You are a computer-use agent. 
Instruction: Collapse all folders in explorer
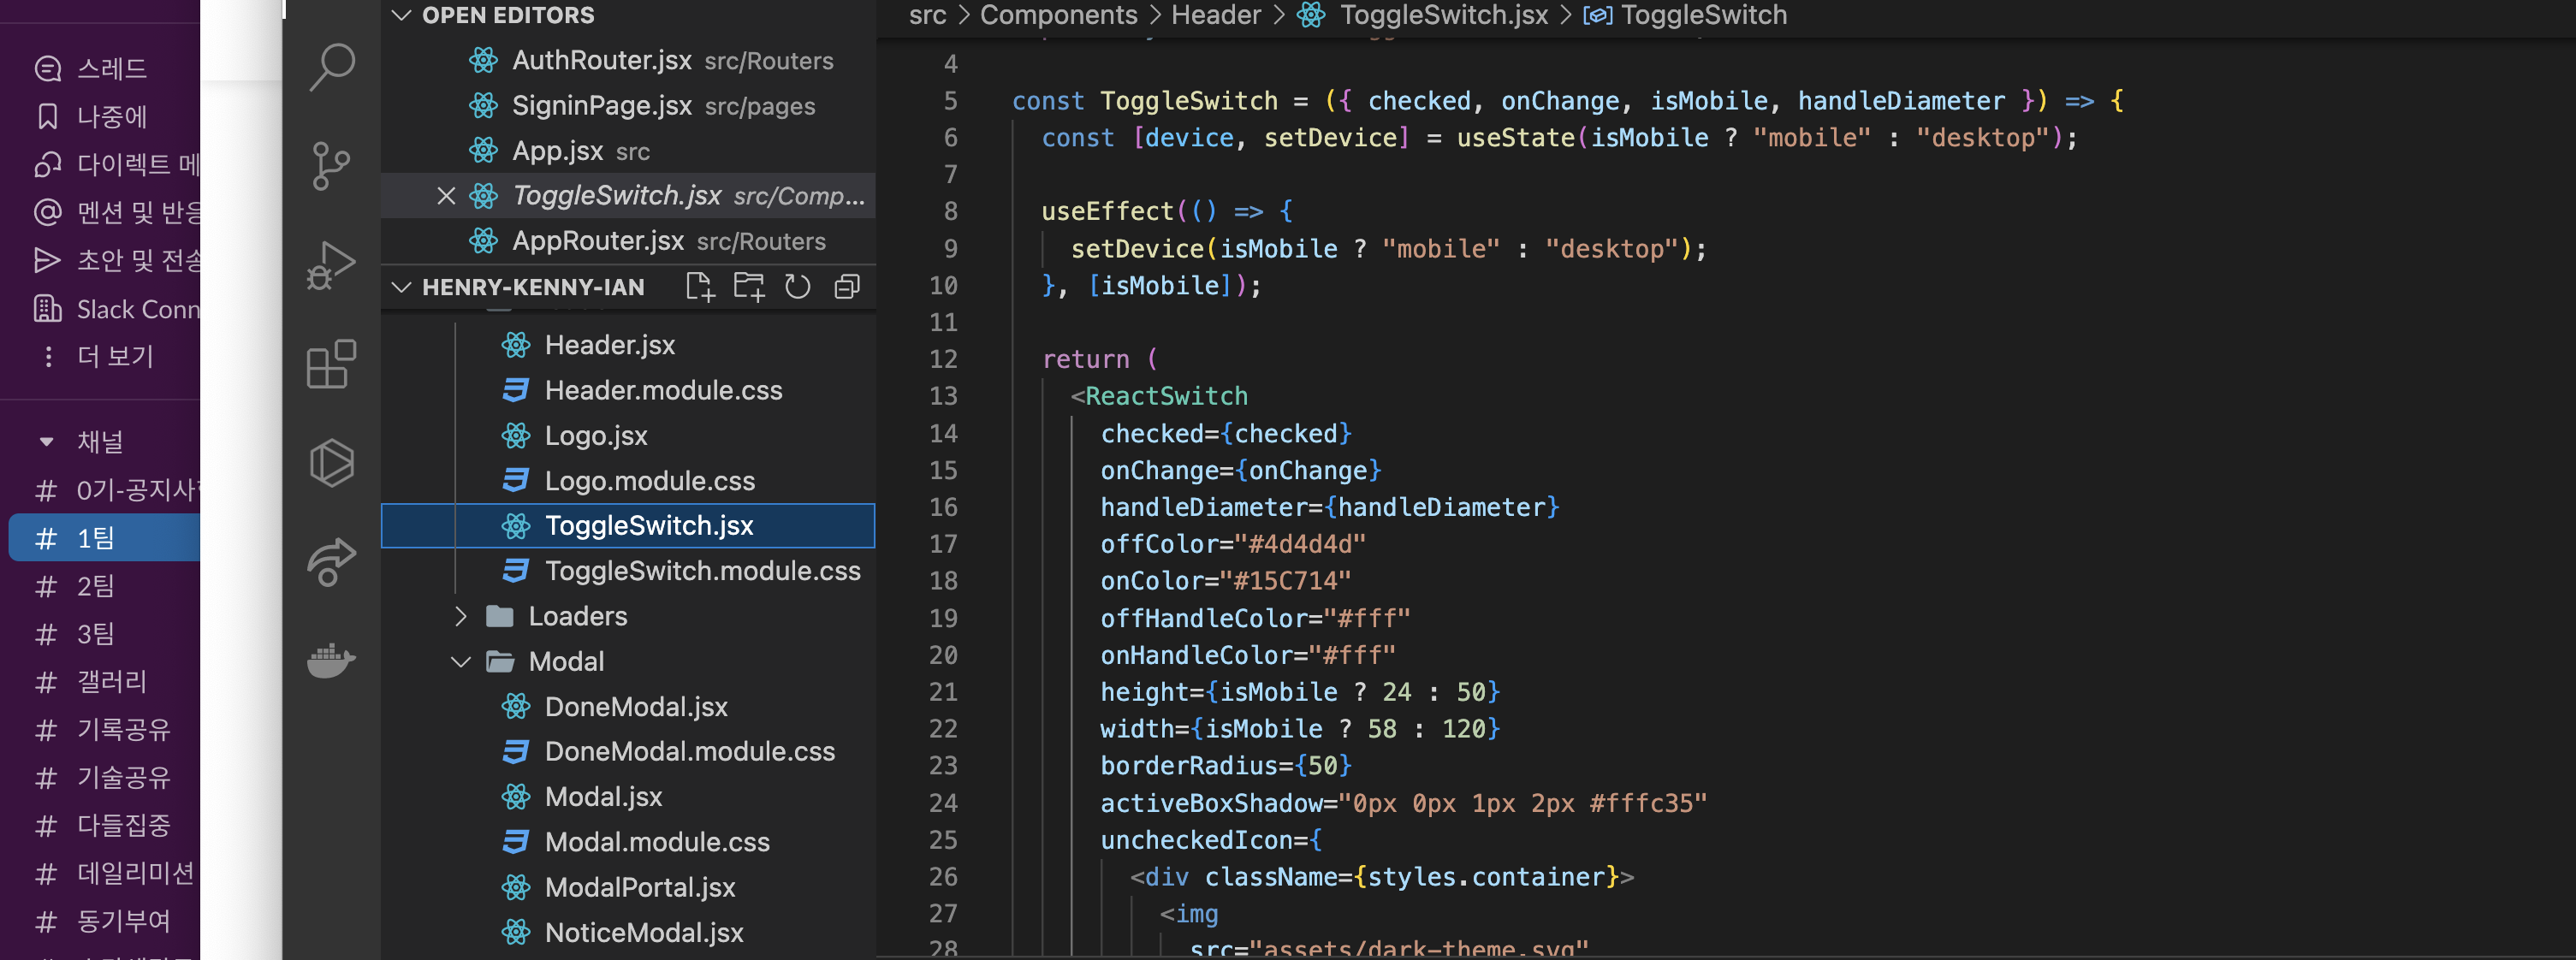(x=847, y=287)
